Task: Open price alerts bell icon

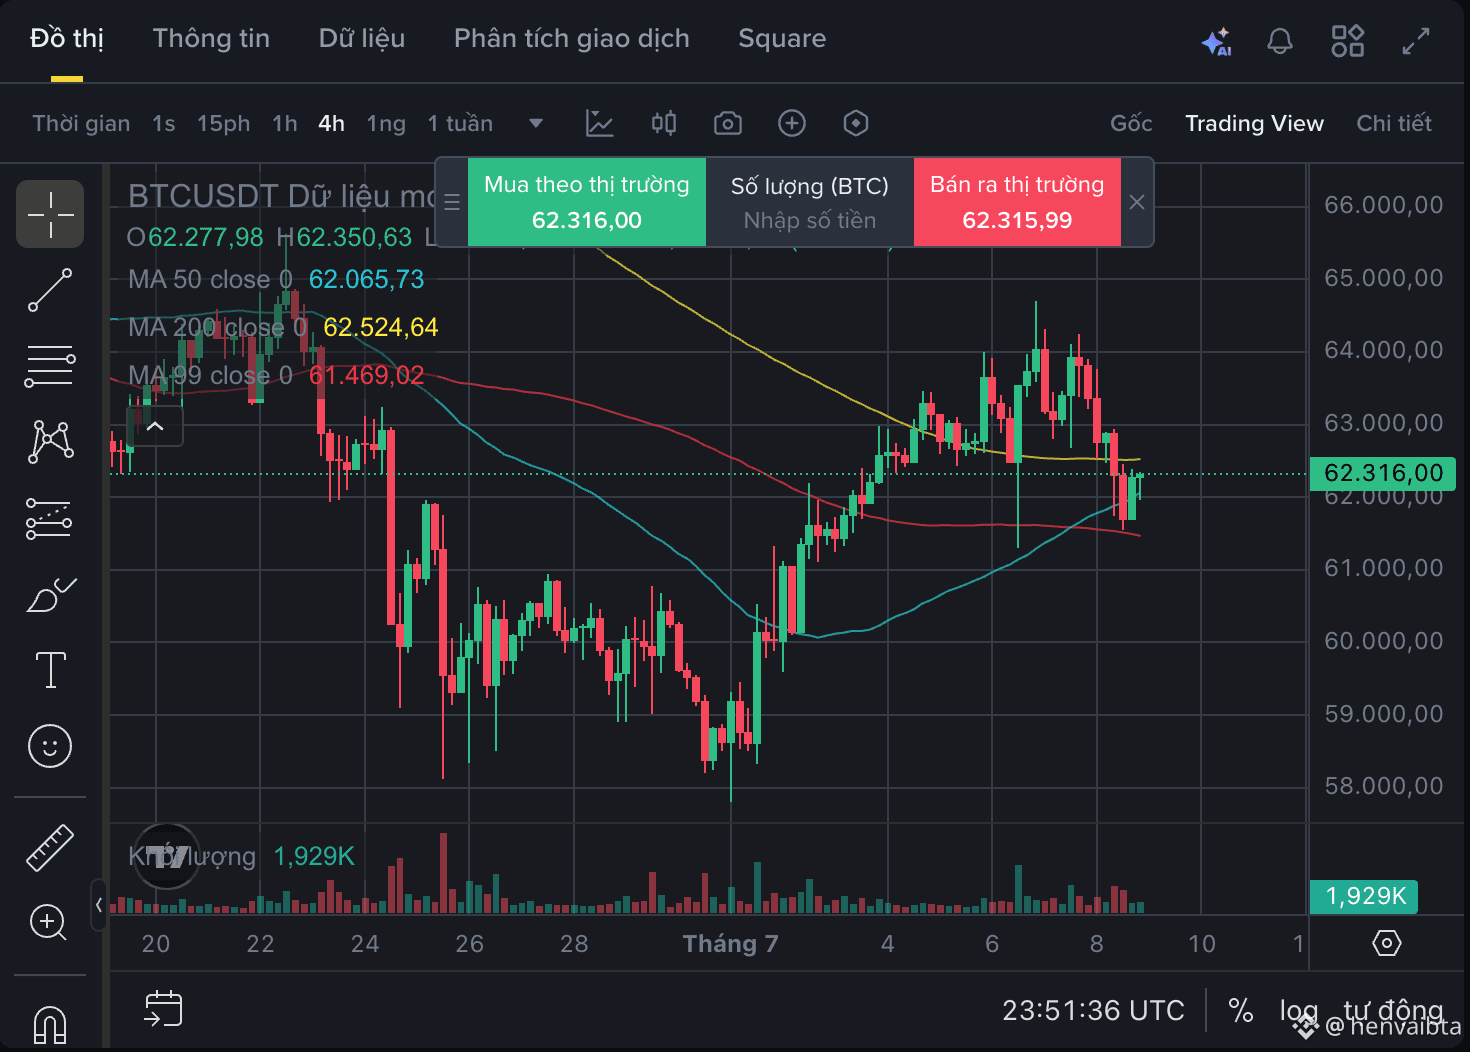Action: tap(1280, 41)
